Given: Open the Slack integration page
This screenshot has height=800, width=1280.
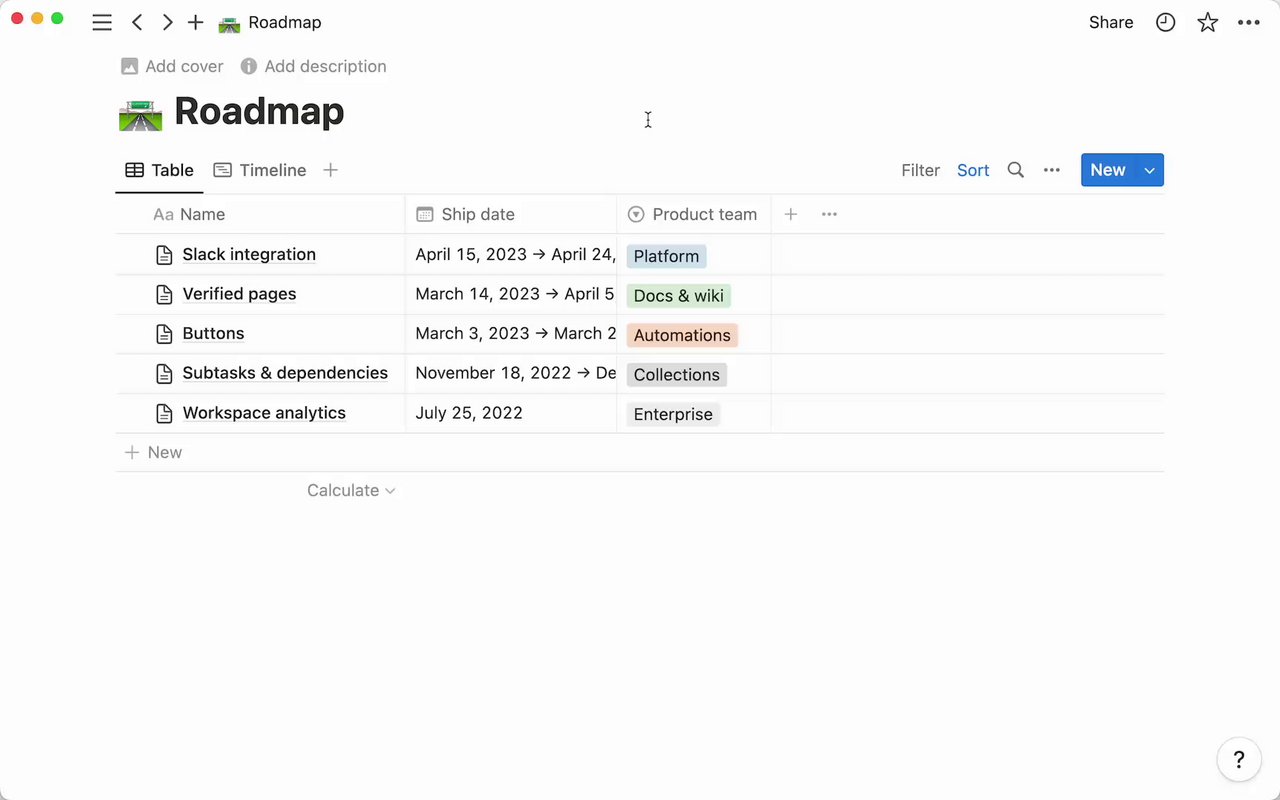Looking at the screenshot, I should click(x=249, y=254).
